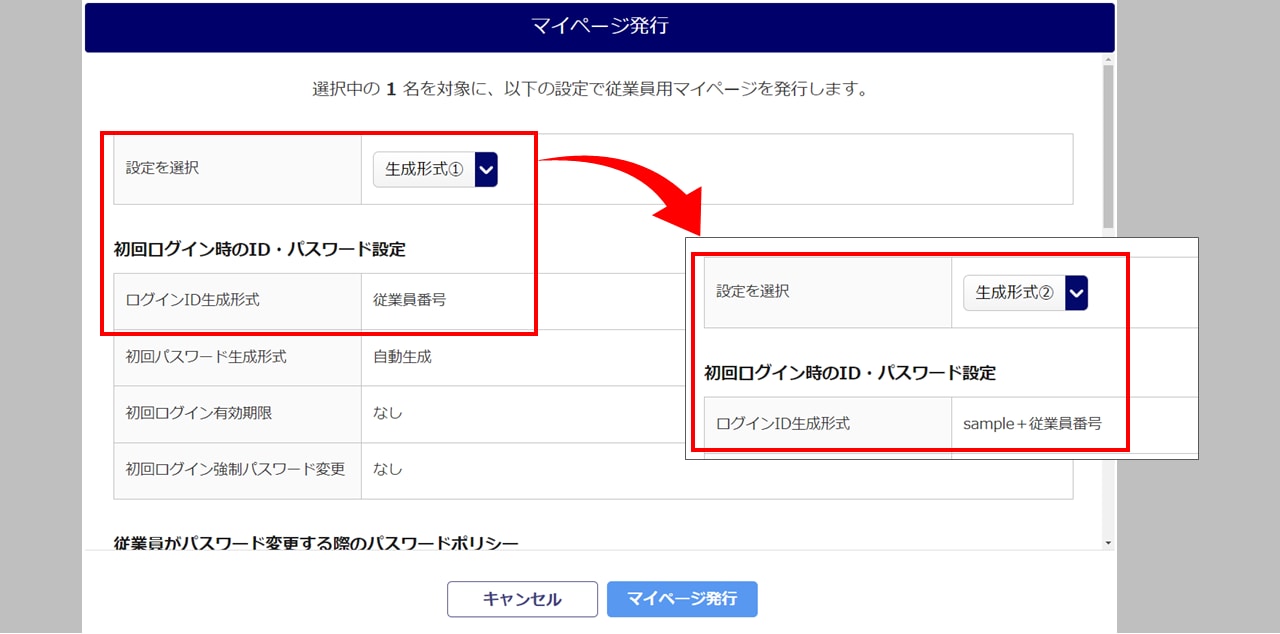Click the dark chevron beside 生成形式②
Viewport: 1280px width, 634px height.
tap(1076, 293)
